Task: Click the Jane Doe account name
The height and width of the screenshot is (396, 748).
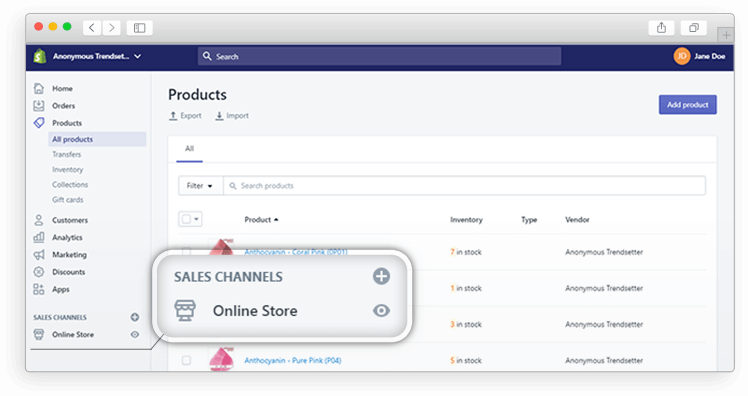Action: (709, 56)
